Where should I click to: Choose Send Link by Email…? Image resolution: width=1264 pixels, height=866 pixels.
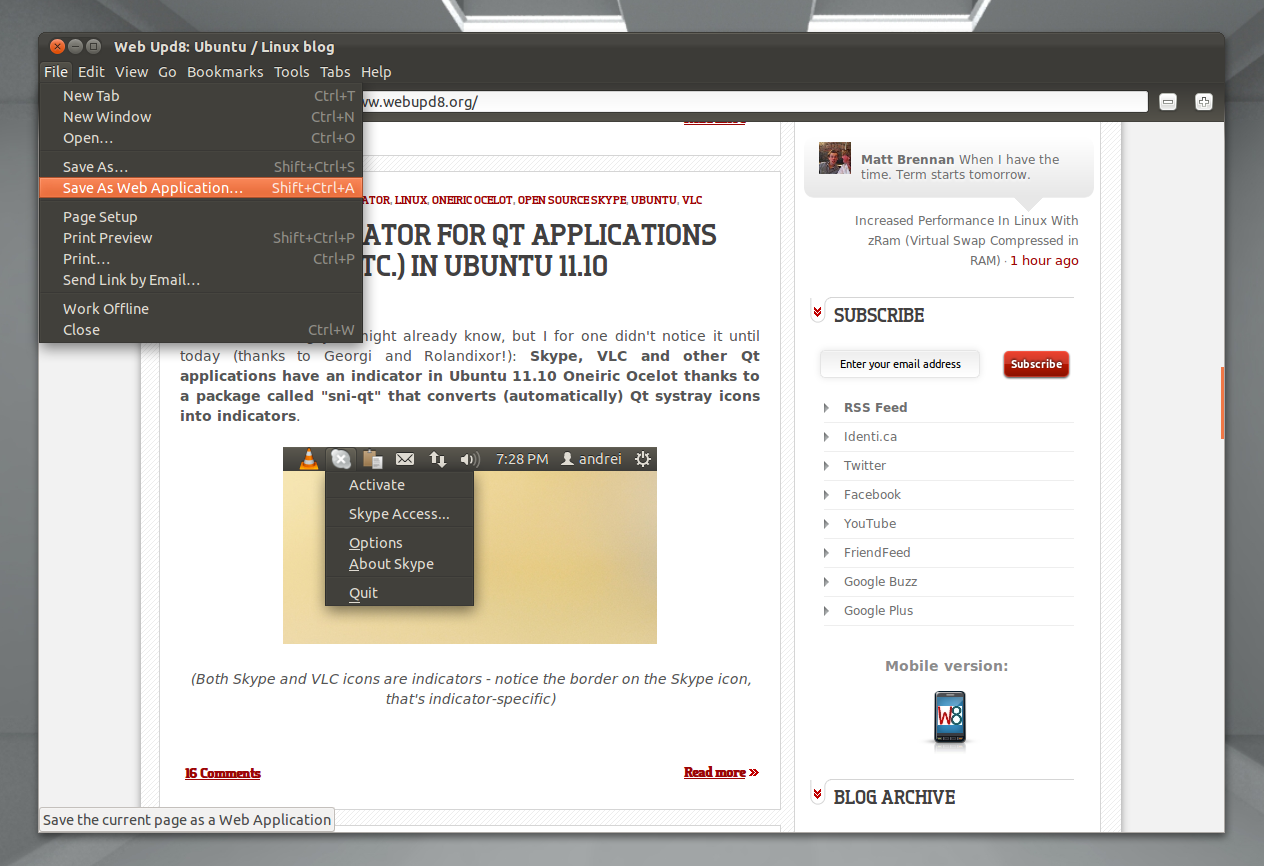point(200,280)
